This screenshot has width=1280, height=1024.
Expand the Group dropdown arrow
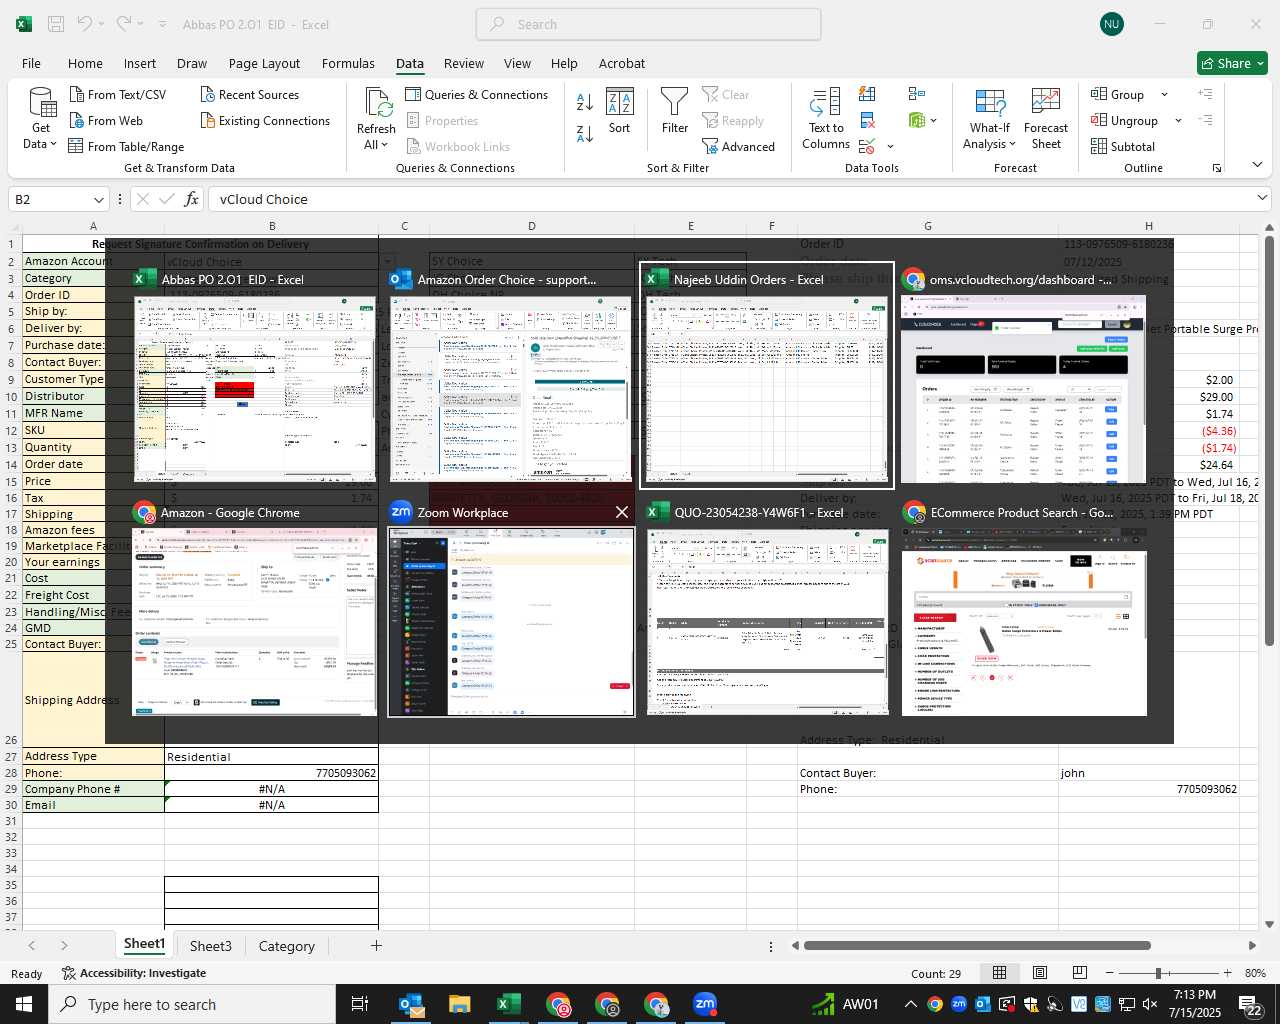pos(1164,94)
